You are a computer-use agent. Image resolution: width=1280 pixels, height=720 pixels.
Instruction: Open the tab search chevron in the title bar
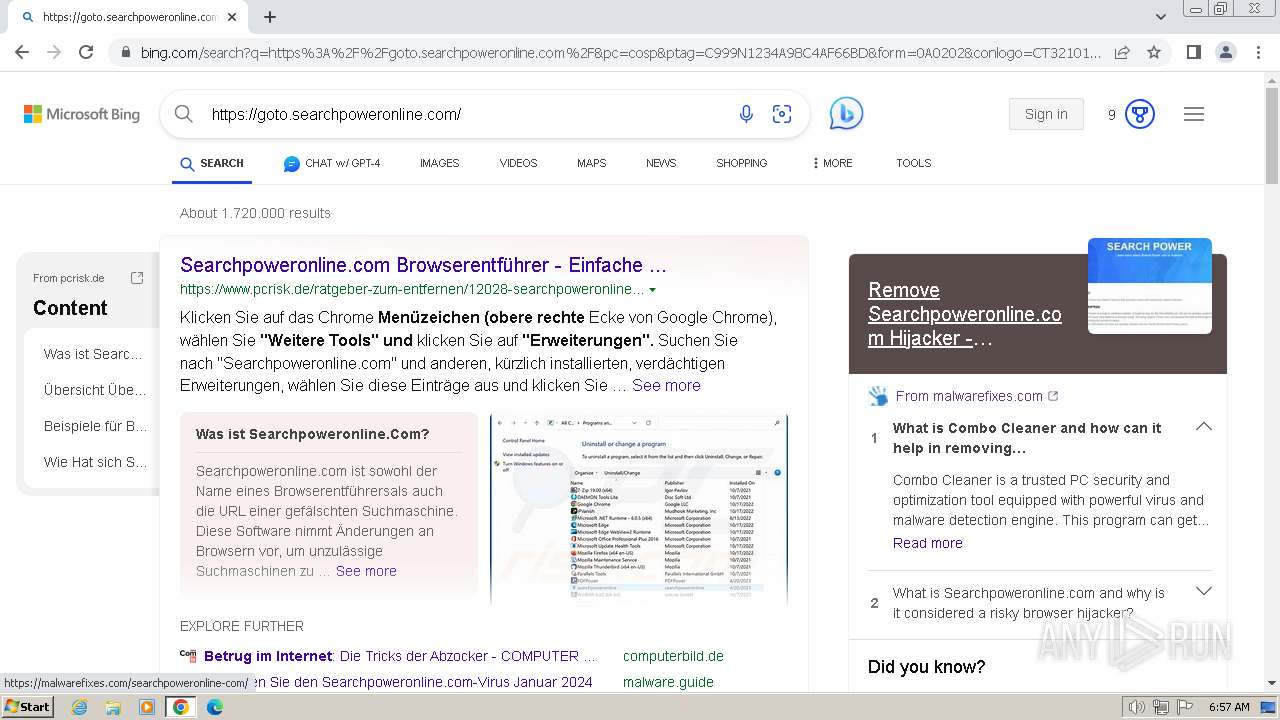tap(1161, 17)
